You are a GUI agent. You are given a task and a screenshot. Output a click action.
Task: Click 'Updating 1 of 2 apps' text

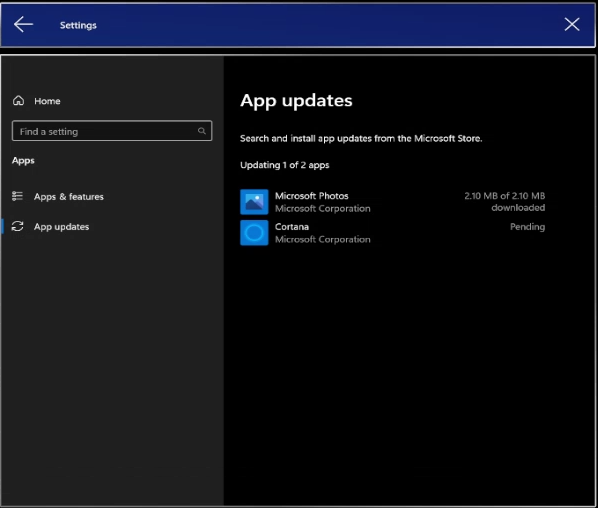coord(285,165)
